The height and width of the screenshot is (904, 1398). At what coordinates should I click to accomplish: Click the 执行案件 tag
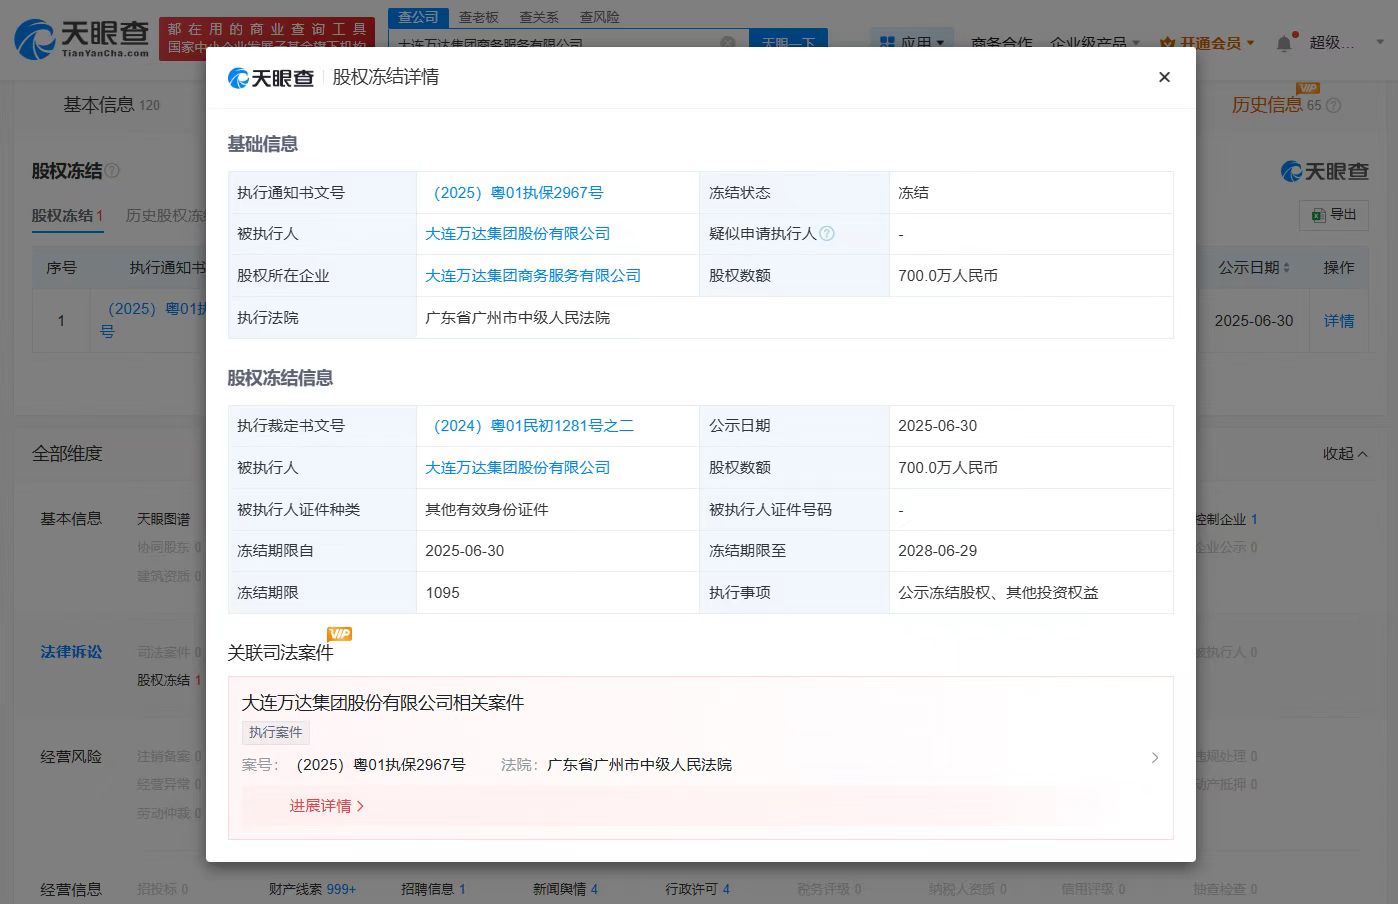[276, 732]
